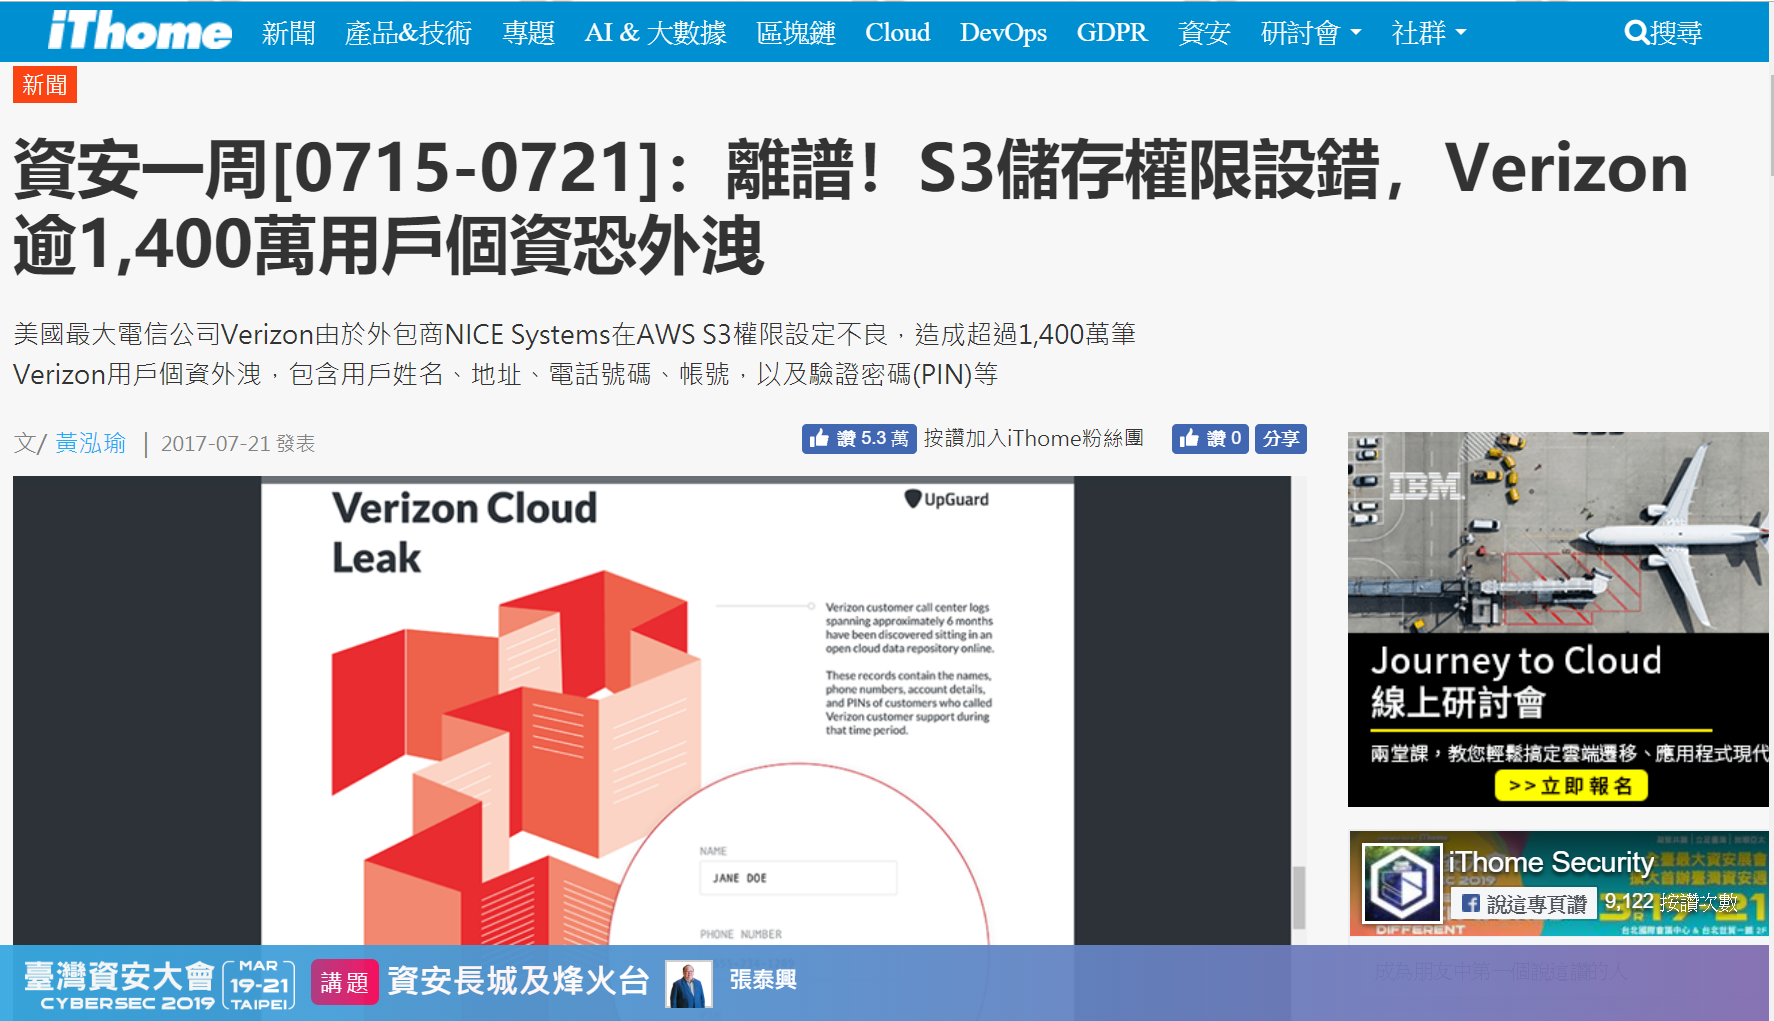Open author 黃泓瑜 profile link

click(90, 443)
